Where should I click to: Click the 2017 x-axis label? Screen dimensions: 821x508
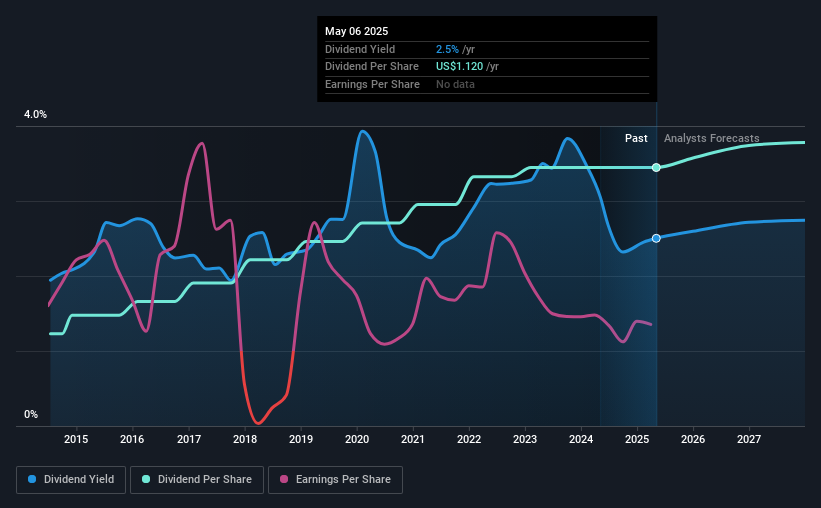pos(189,439)
